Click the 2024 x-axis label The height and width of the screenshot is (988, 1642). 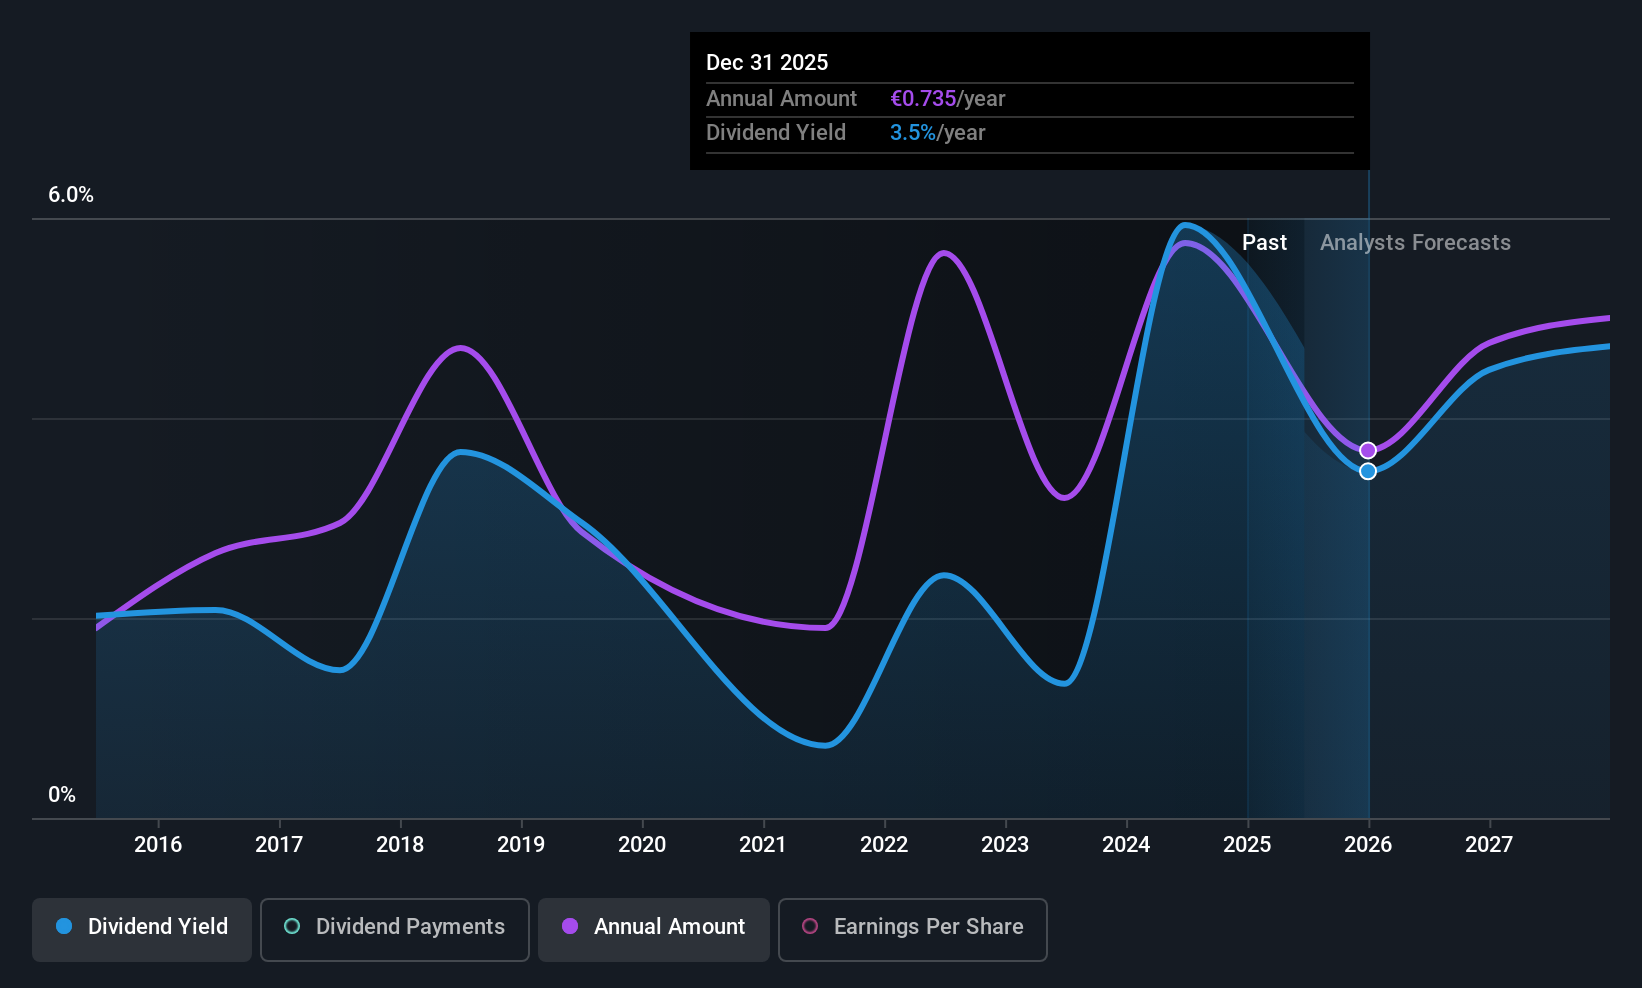coord(1126,844)
